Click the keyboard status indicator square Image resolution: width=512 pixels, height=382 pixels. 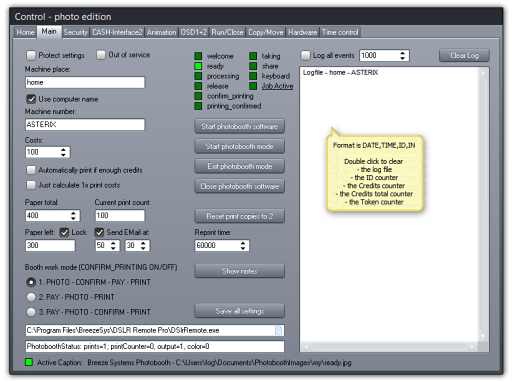click(x=253, y=76)
